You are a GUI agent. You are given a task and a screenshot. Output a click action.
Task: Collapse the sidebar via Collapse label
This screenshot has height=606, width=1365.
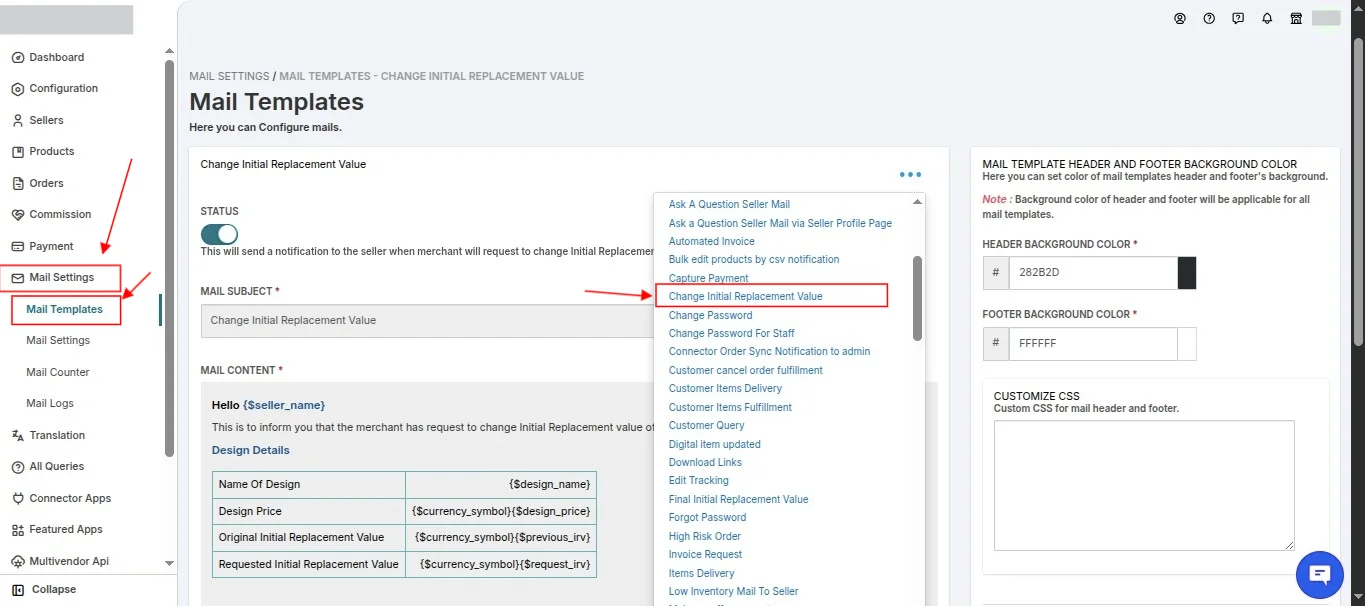(54, 590)
